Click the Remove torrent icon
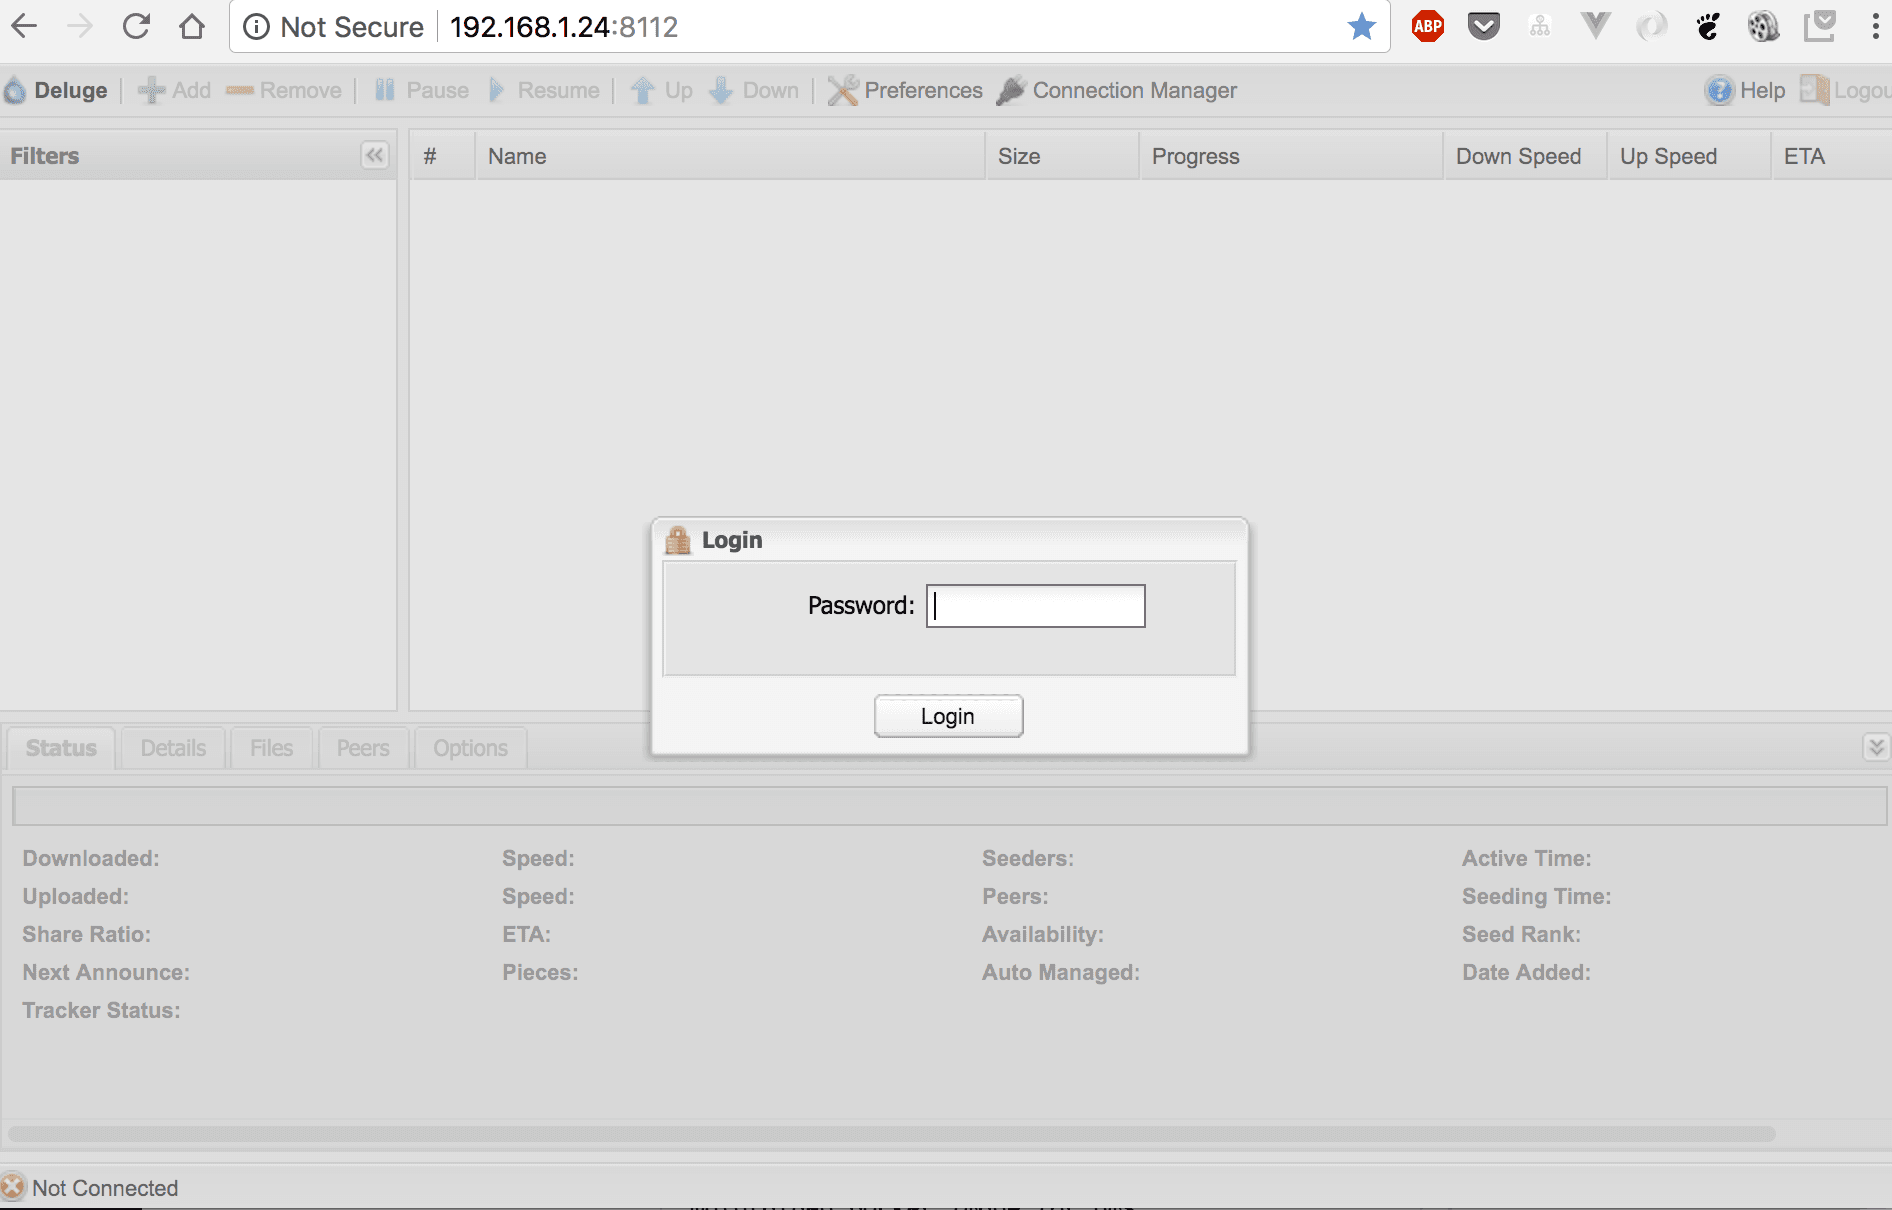The height and width of the screenshot is (1210, 1892). point(238,90)
